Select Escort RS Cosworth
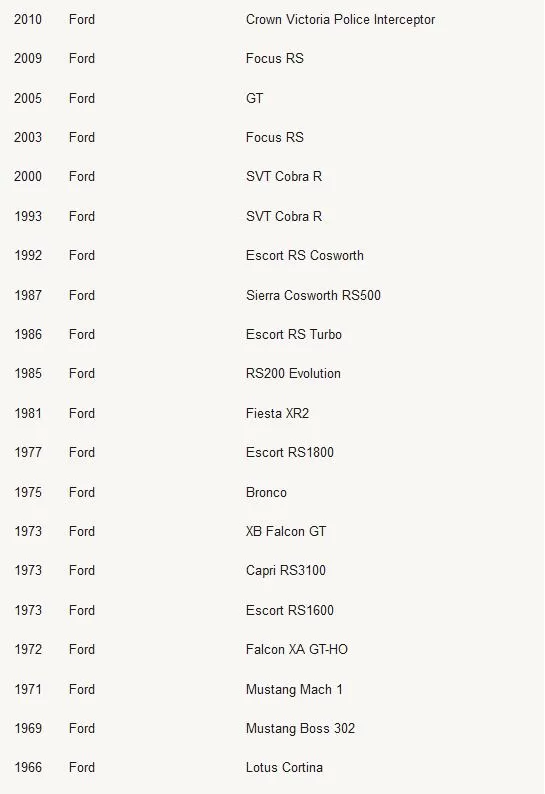 coord(304,255)
